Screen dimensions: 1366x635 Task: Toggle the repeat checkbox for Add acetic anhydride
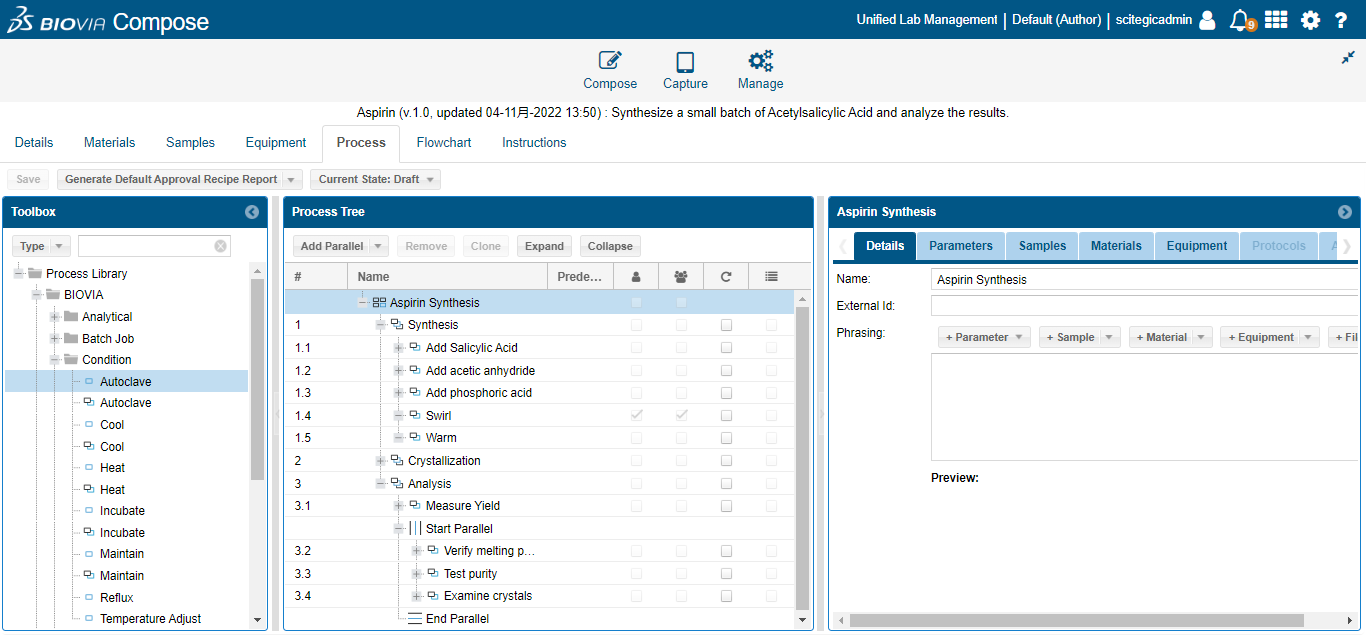726,371
